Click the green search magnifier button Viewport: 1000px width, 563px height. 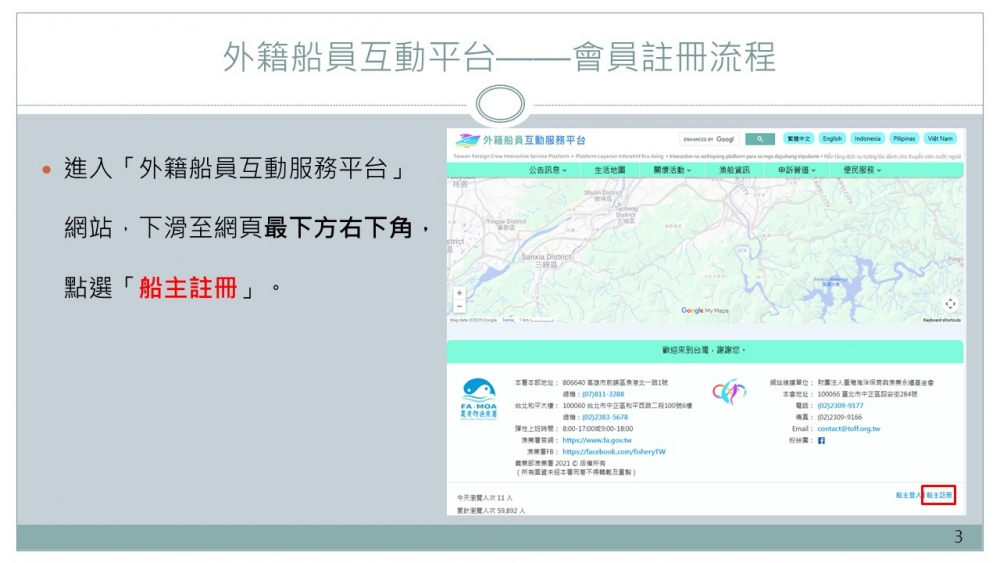(x=760, y=139)
